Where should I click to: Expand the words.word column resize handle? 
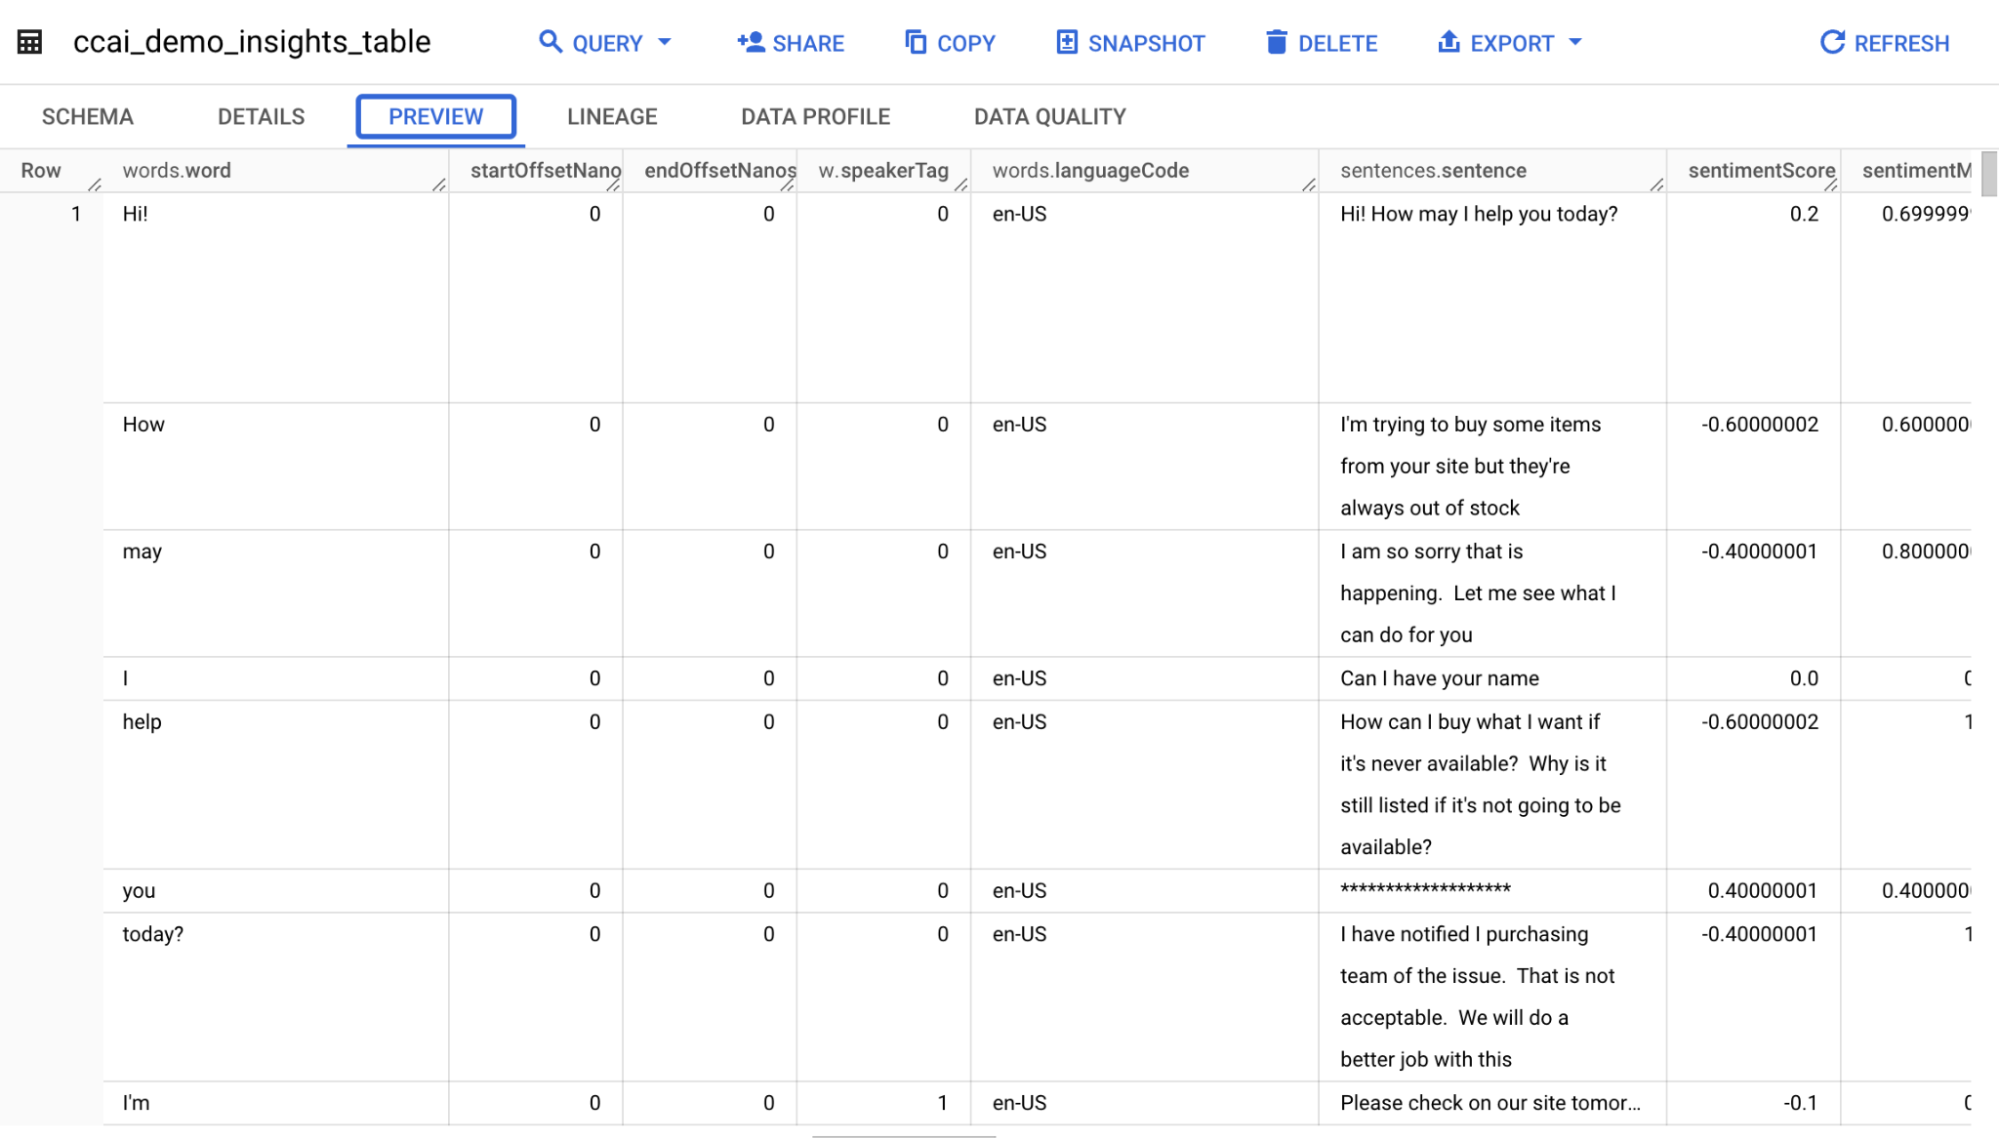(440, 184)
